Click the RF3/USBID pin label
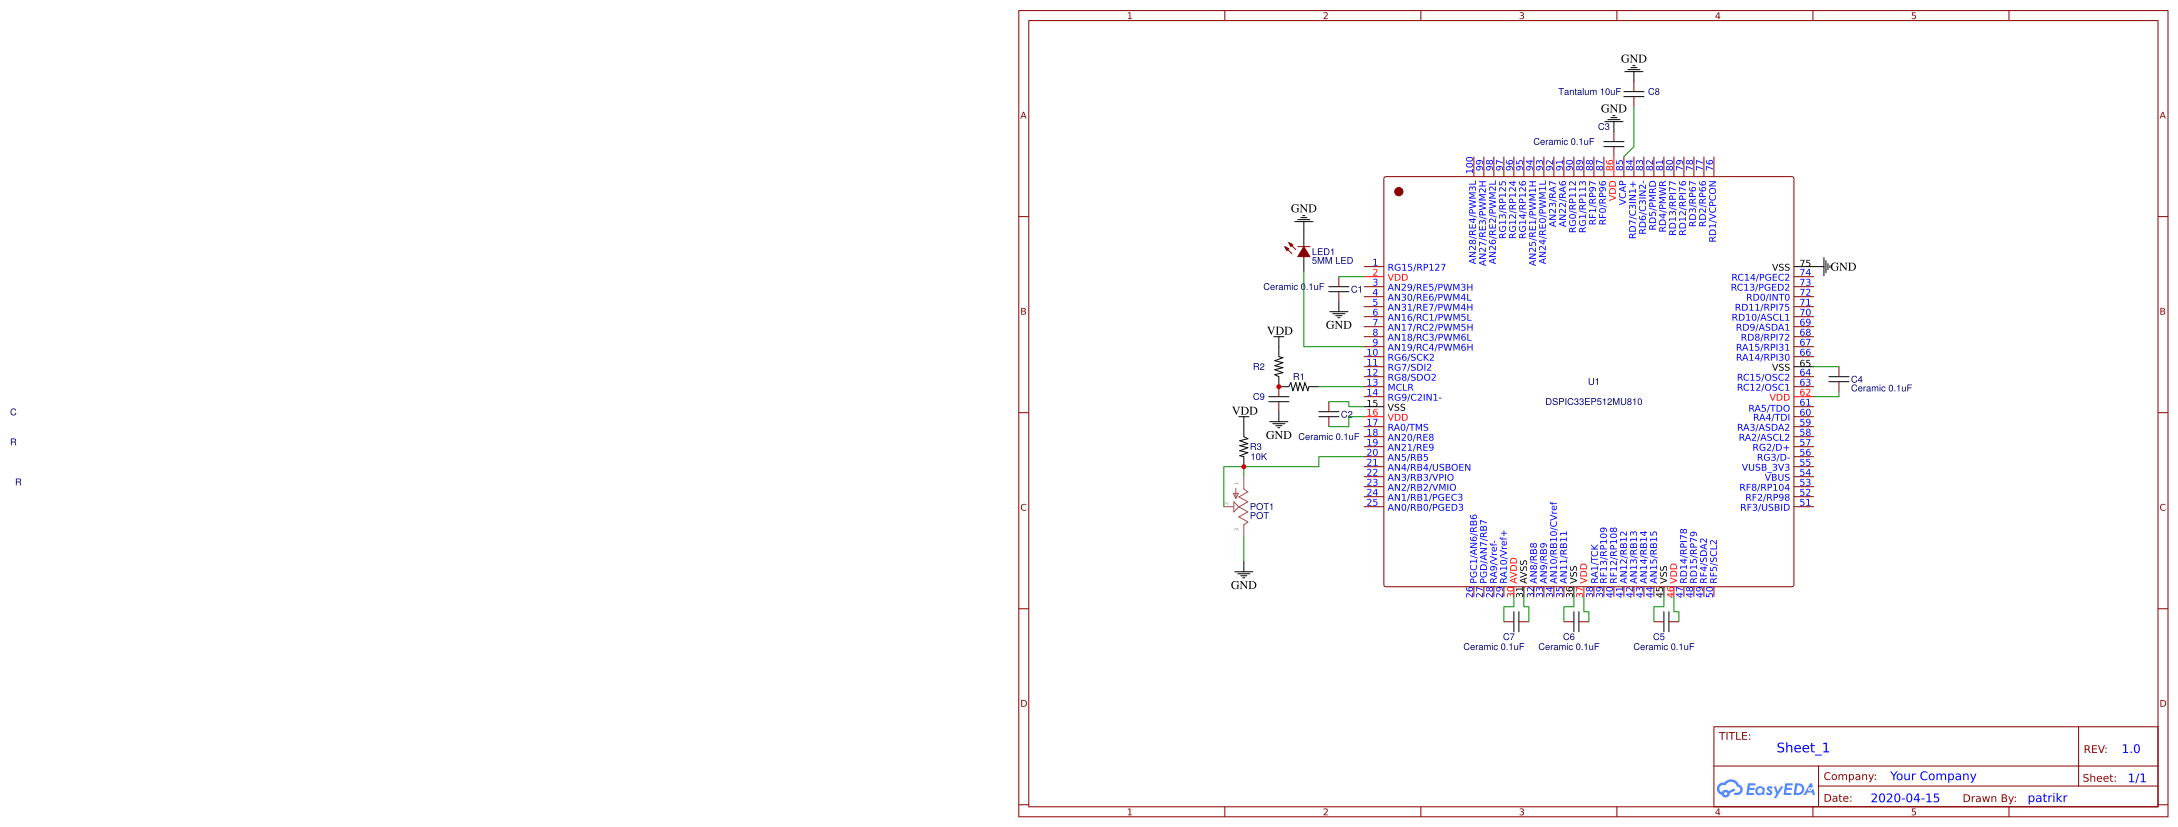 tap(1765, 507)
